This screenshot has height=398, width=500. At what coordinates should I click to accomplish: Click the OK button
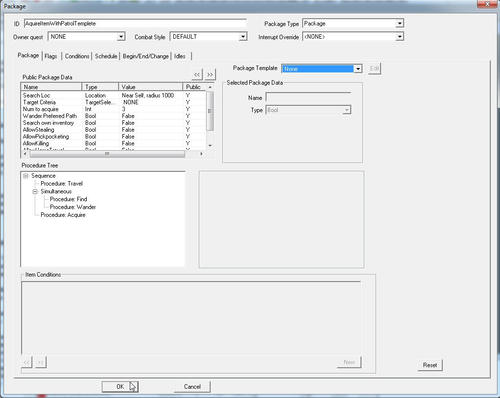click(120, 386)
